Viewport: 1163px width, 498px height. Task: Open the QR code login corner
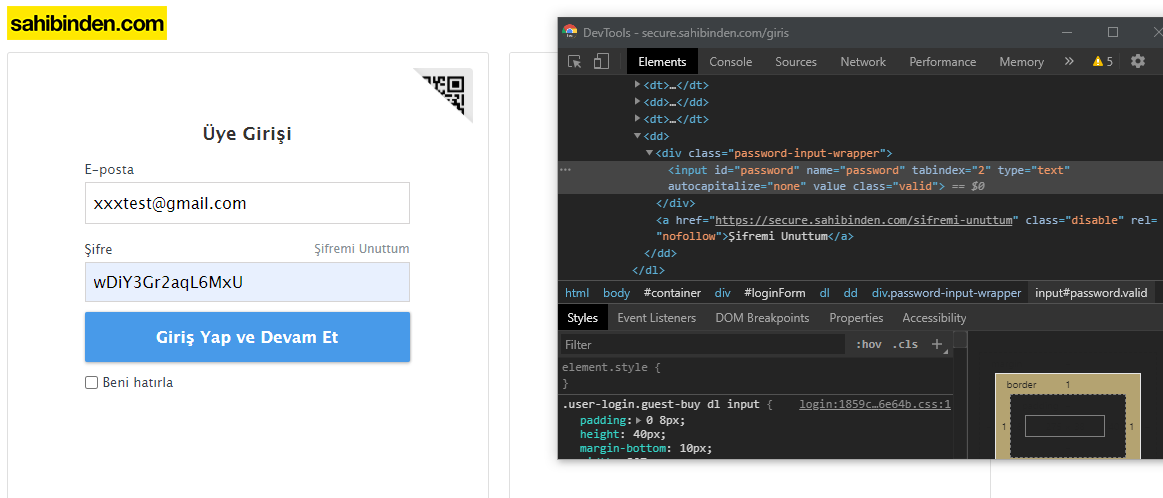pos(448,91)
